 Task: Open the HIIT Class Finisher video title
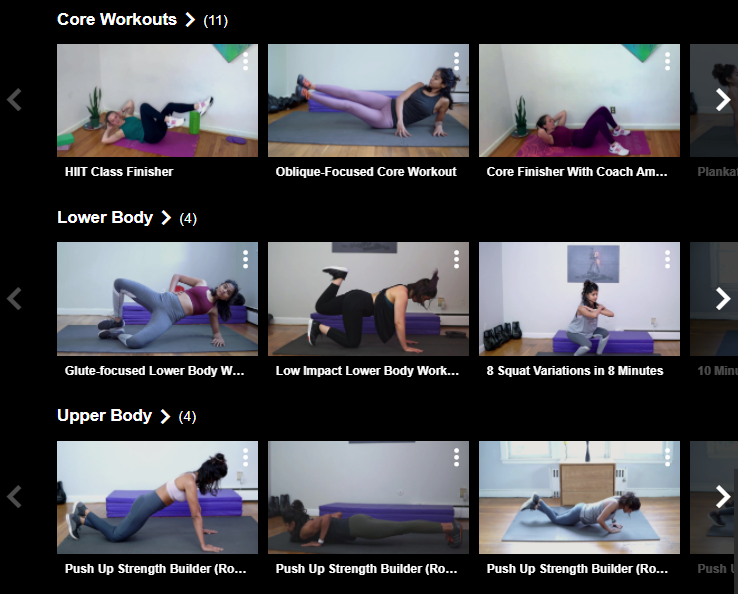(119, 172)
